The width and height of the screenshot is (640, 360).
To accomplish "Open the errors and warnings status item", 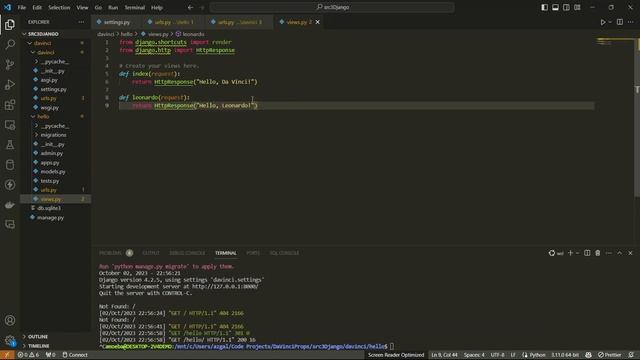I will pyautogui.click(x=28, y=355).
